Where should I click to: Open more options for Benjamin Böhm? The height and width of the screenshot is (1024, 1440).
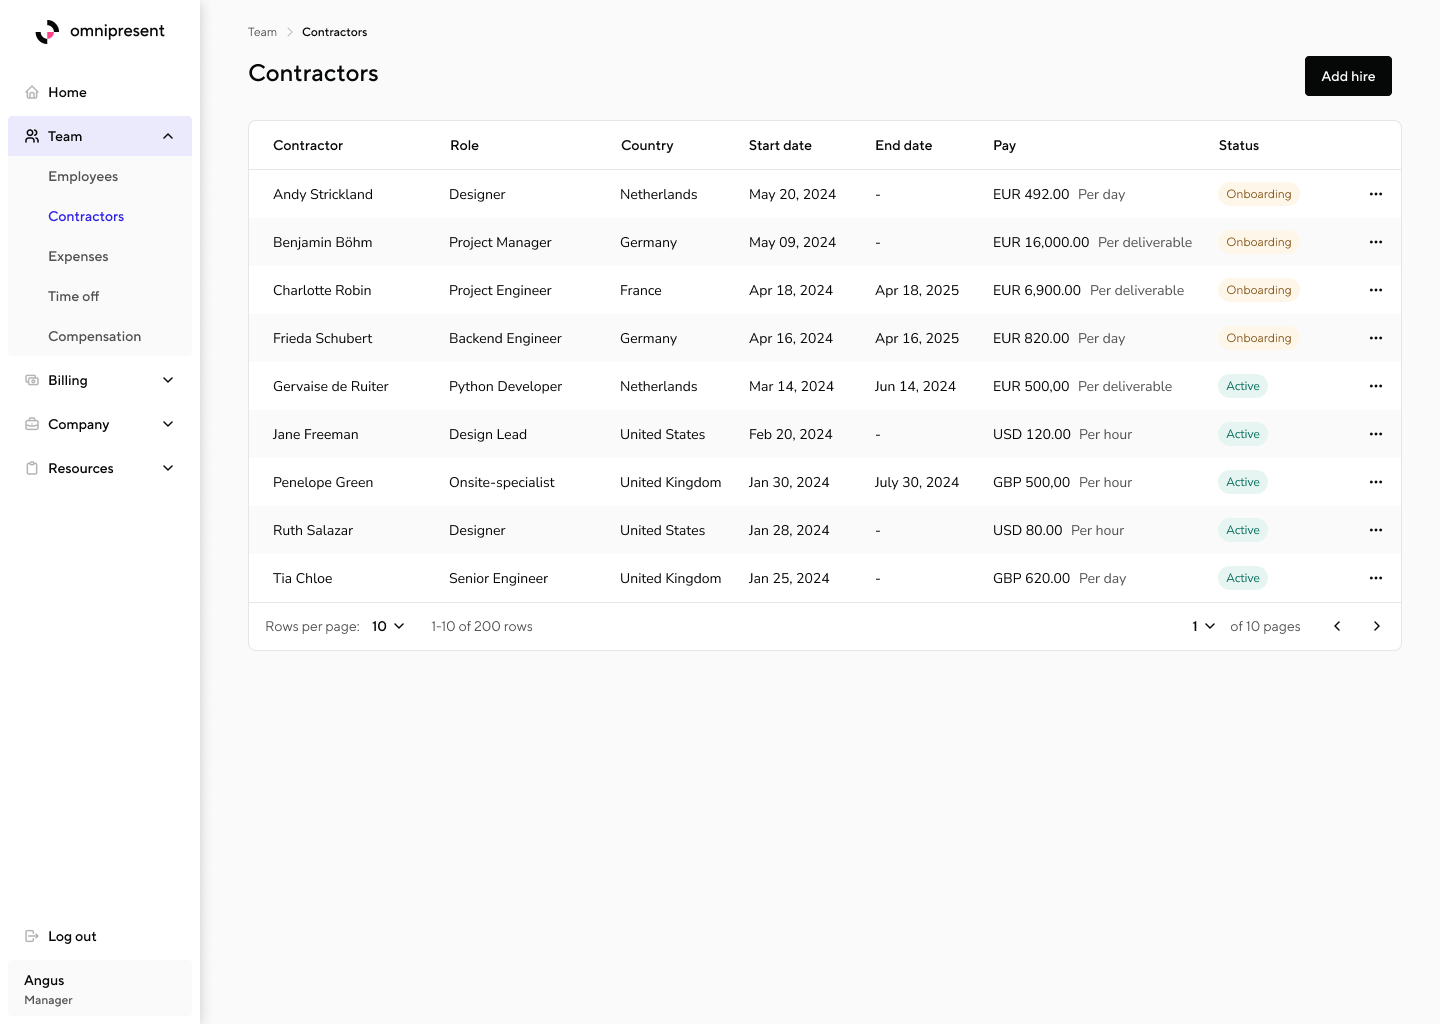[1376, 242]
